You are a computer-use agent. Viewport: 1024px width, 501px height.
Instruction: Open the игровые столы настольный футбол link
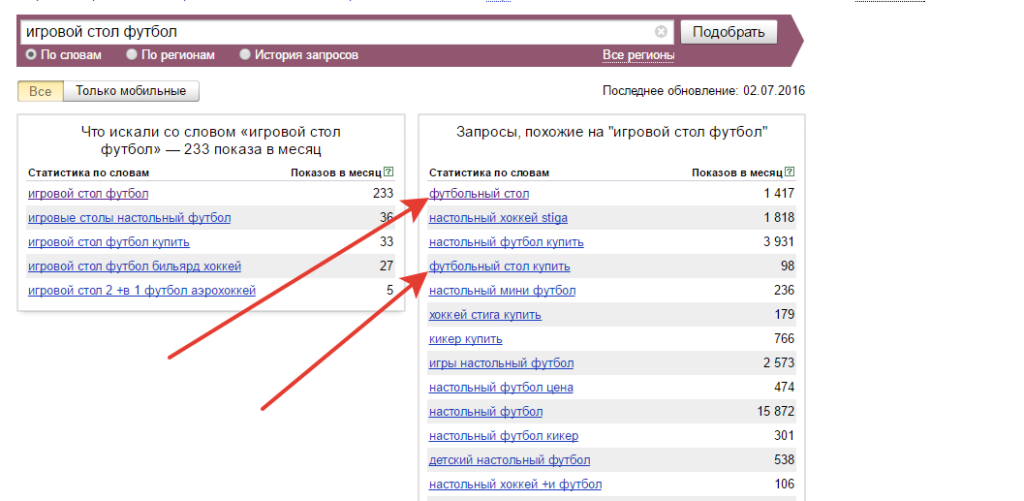click(129, 218)
